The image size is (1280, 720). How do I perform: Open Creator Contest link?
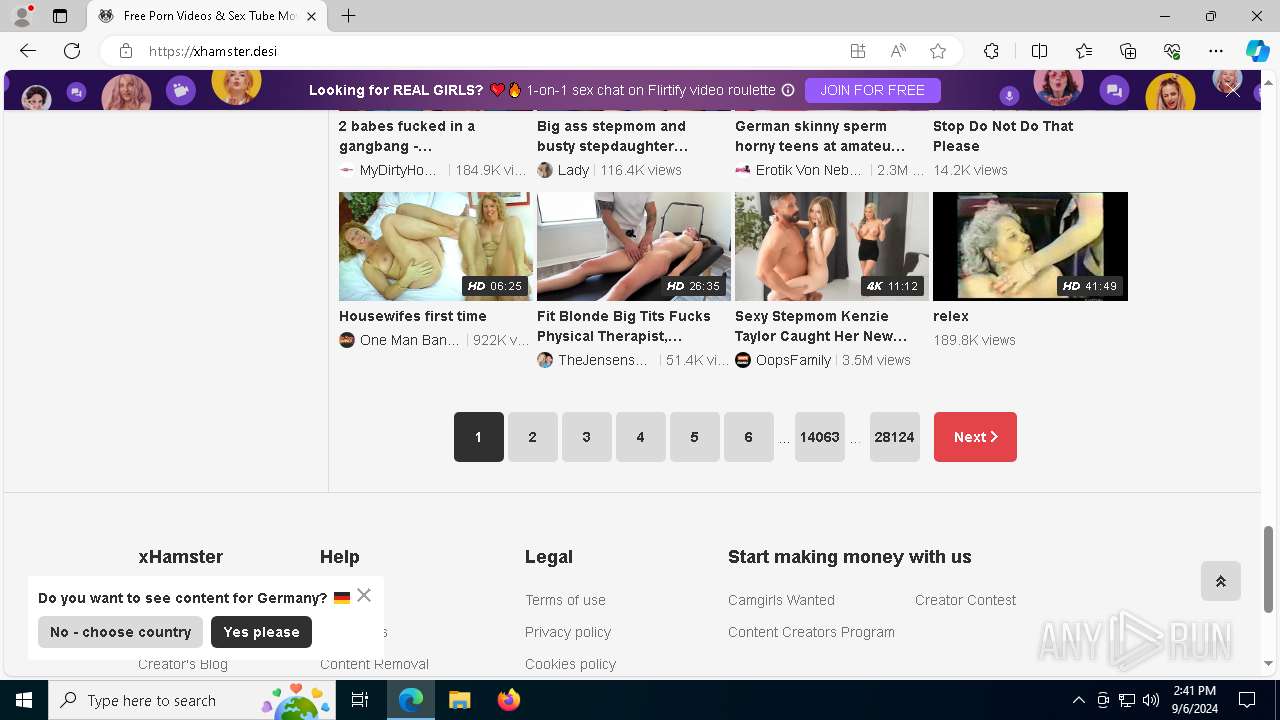click(965, 600)
